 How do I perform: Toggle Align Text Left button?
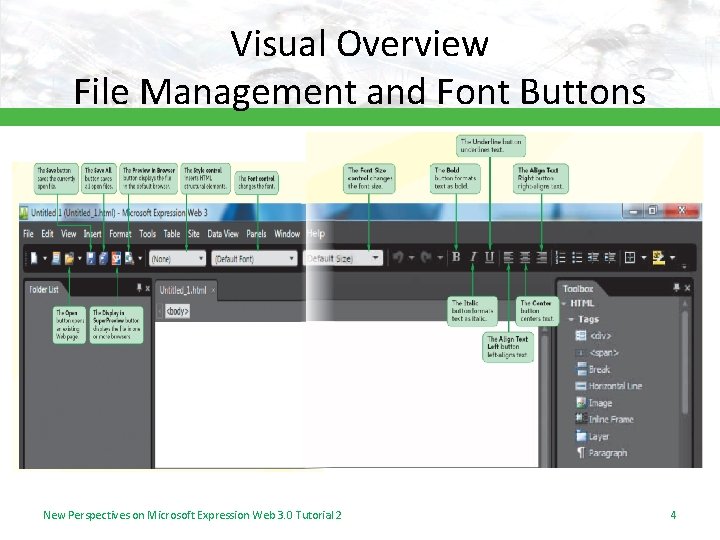click(x=508, y=258)
